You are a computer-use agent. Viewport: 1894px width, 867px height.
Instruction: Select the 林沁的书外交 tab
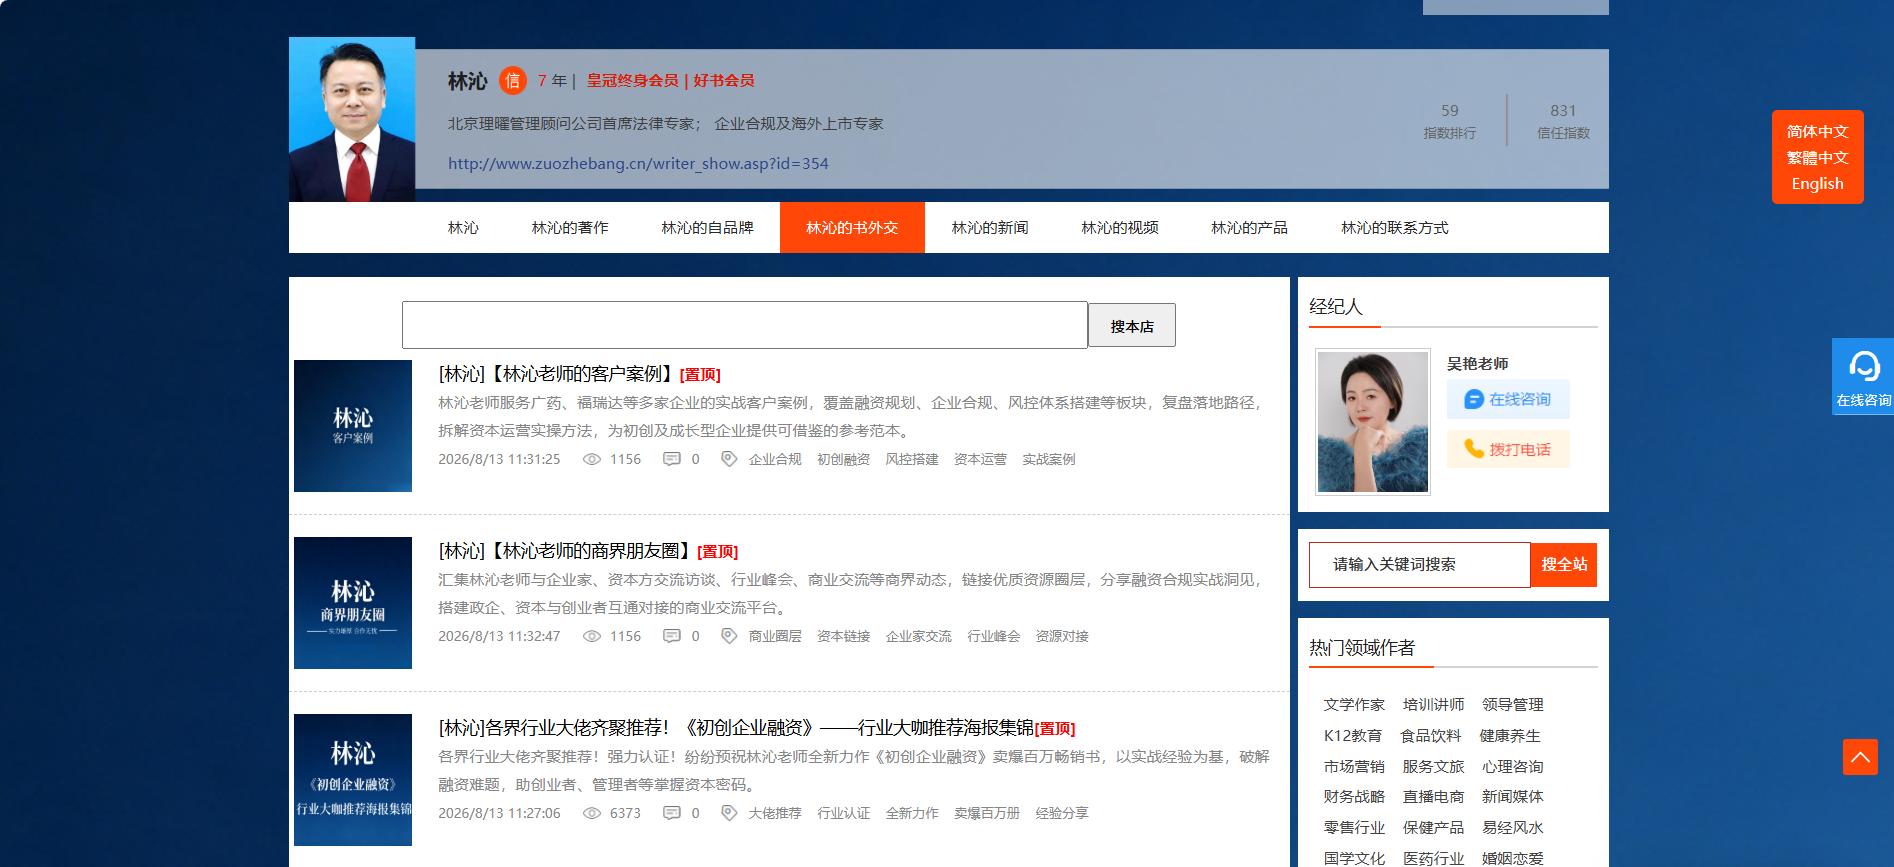(x=852, y=228)
